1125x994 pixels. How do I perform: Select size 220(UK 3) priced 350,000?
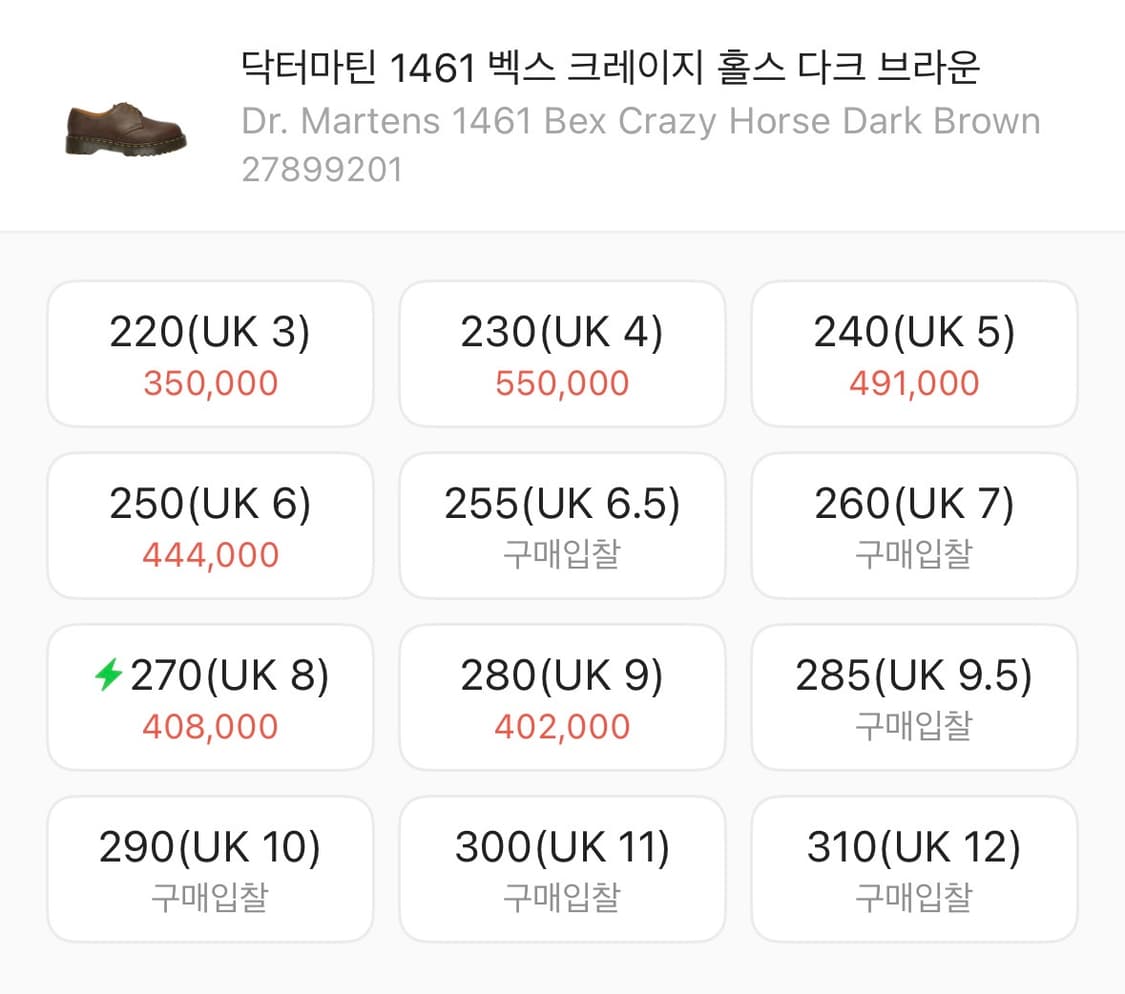[209, 353]
